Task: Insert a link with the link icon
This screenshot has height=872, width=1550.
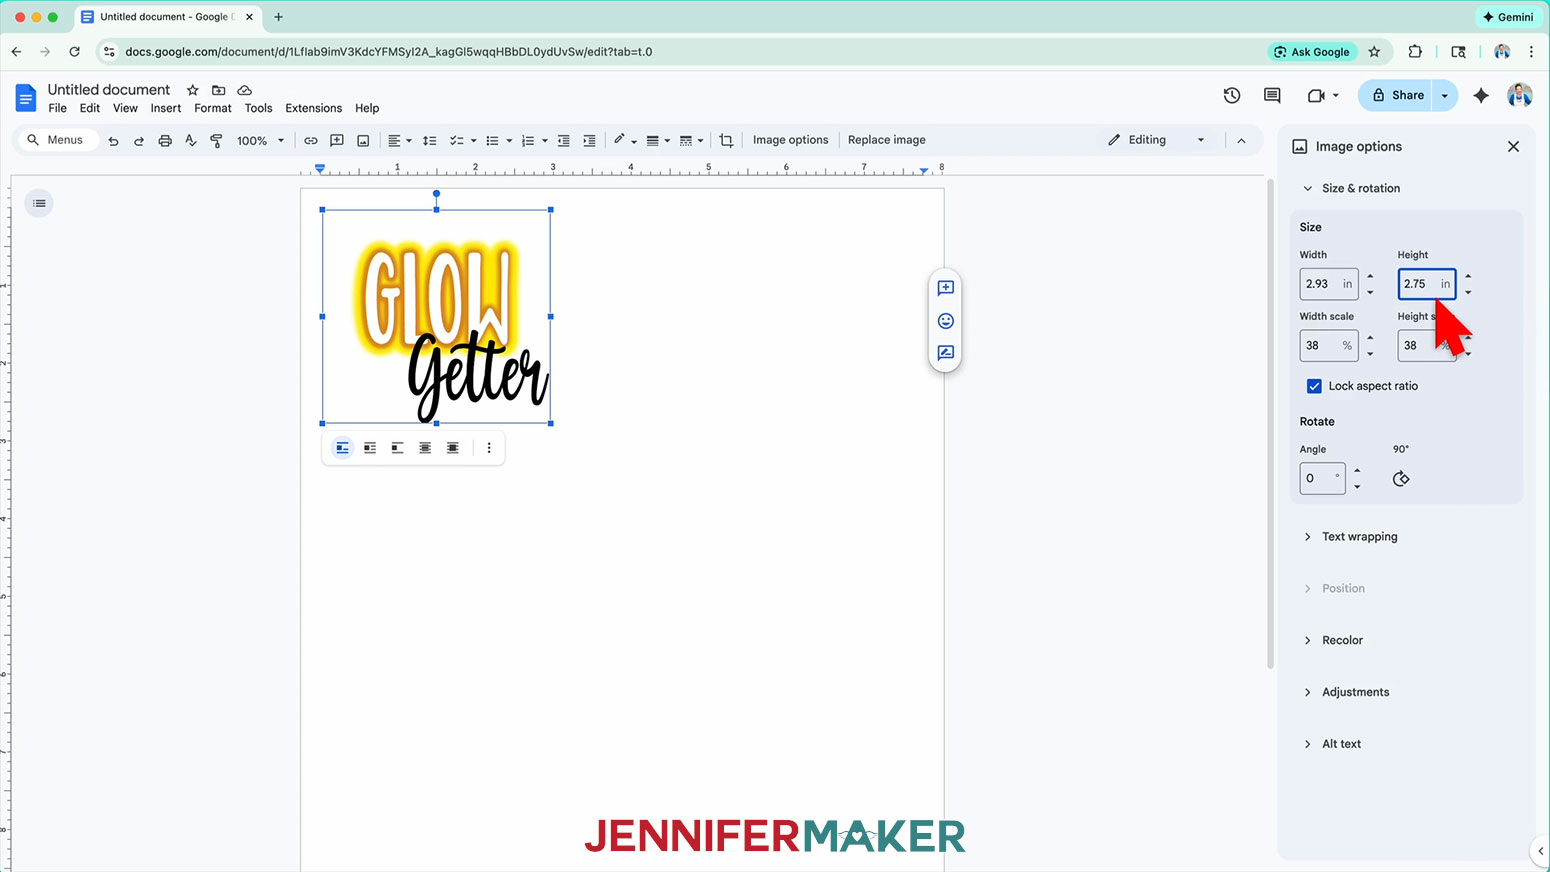Action: pyautogui.click(x=311, y=141)
